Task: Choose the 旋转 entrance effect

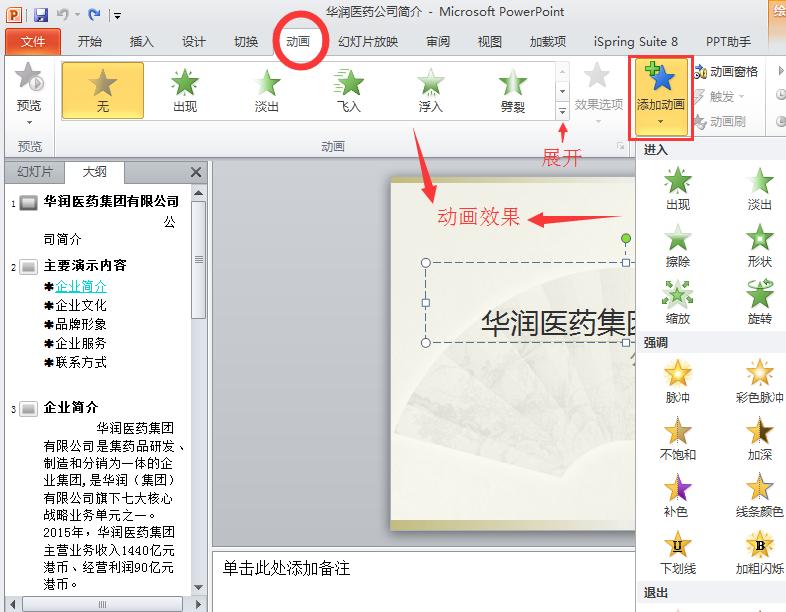Action: (x=759, y=302)
